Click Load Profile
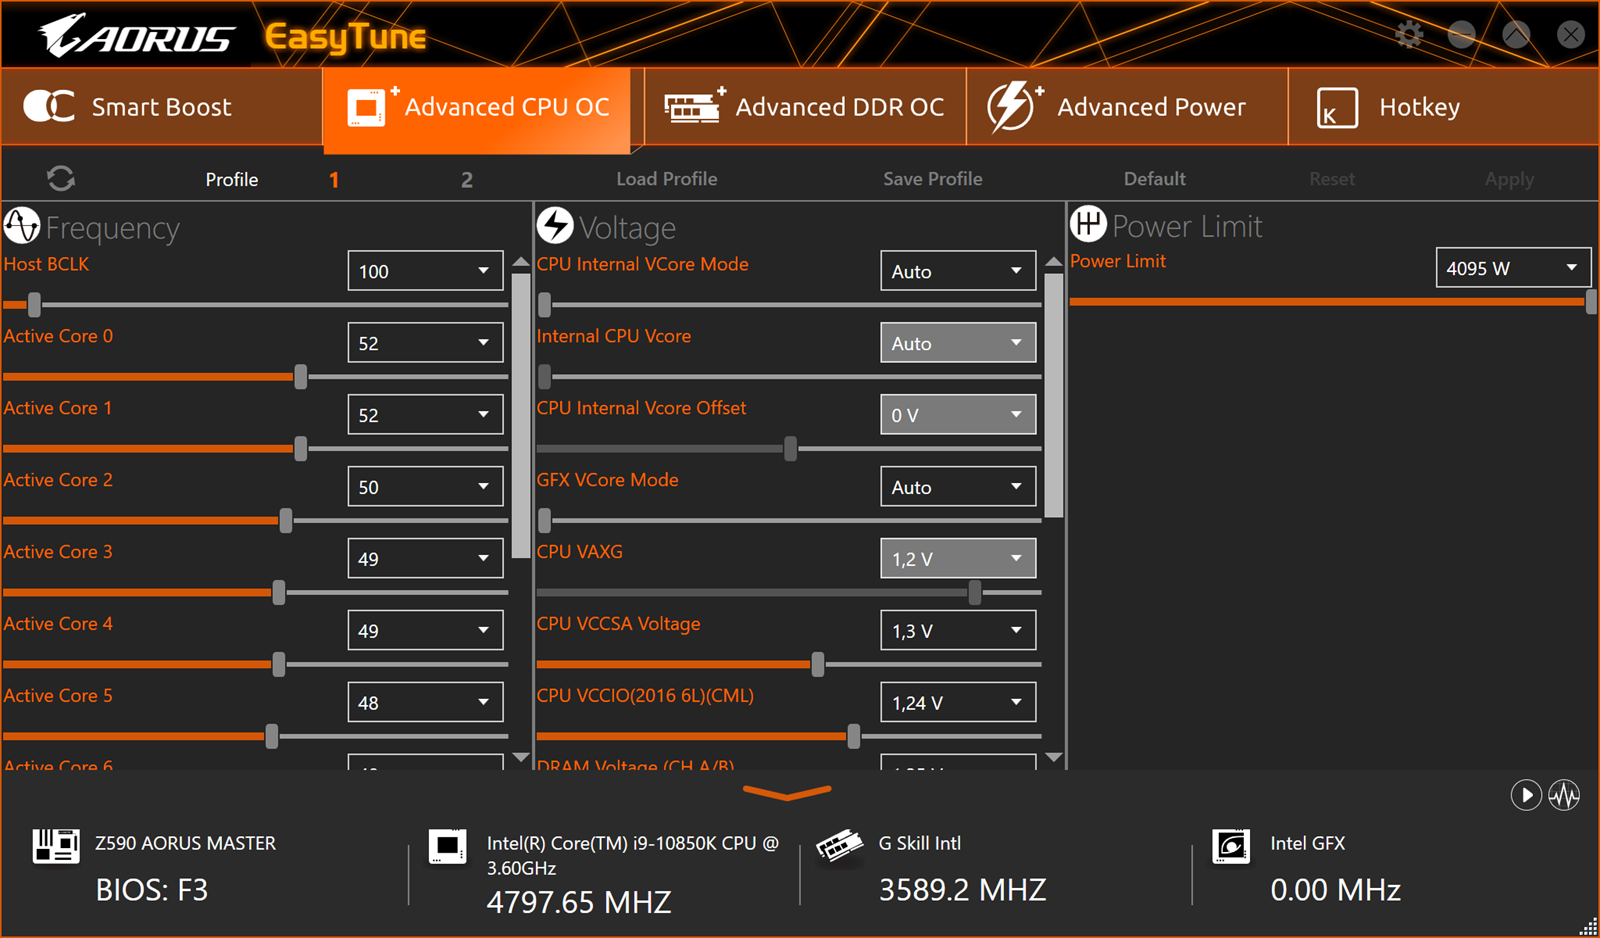Image resolution: width=1600 pixels, height=938 pixels. [667, 179]
